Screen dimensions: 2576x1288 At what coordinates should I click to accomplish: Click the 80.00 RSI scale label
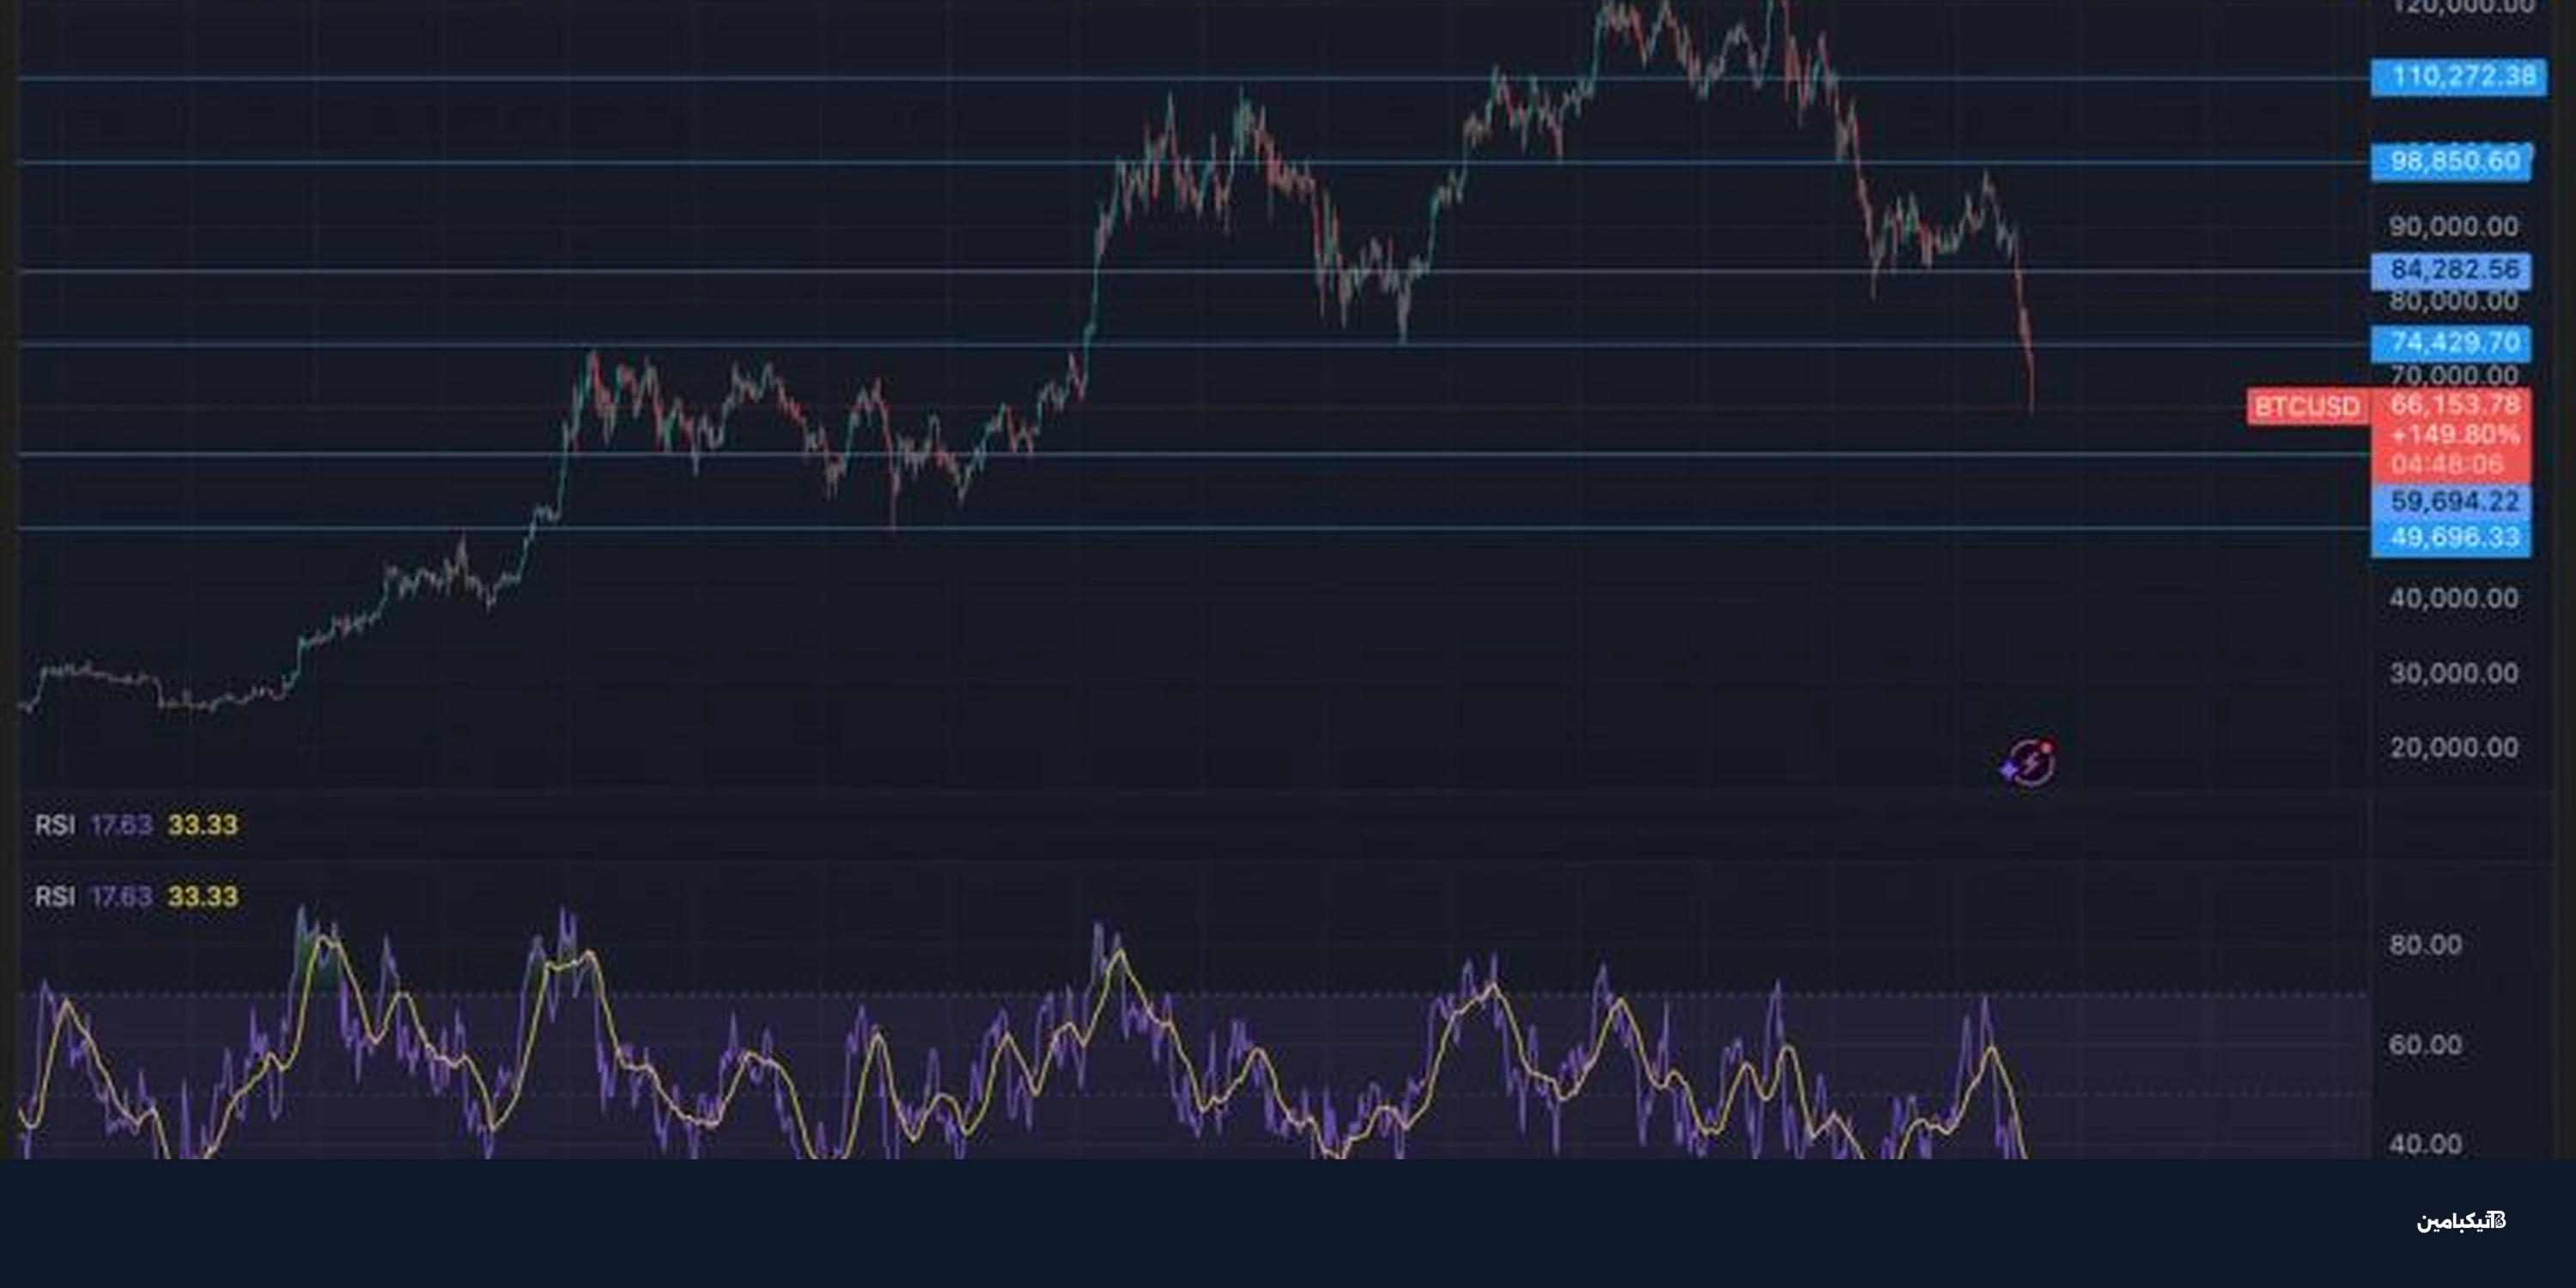(x=2425, y=945)
